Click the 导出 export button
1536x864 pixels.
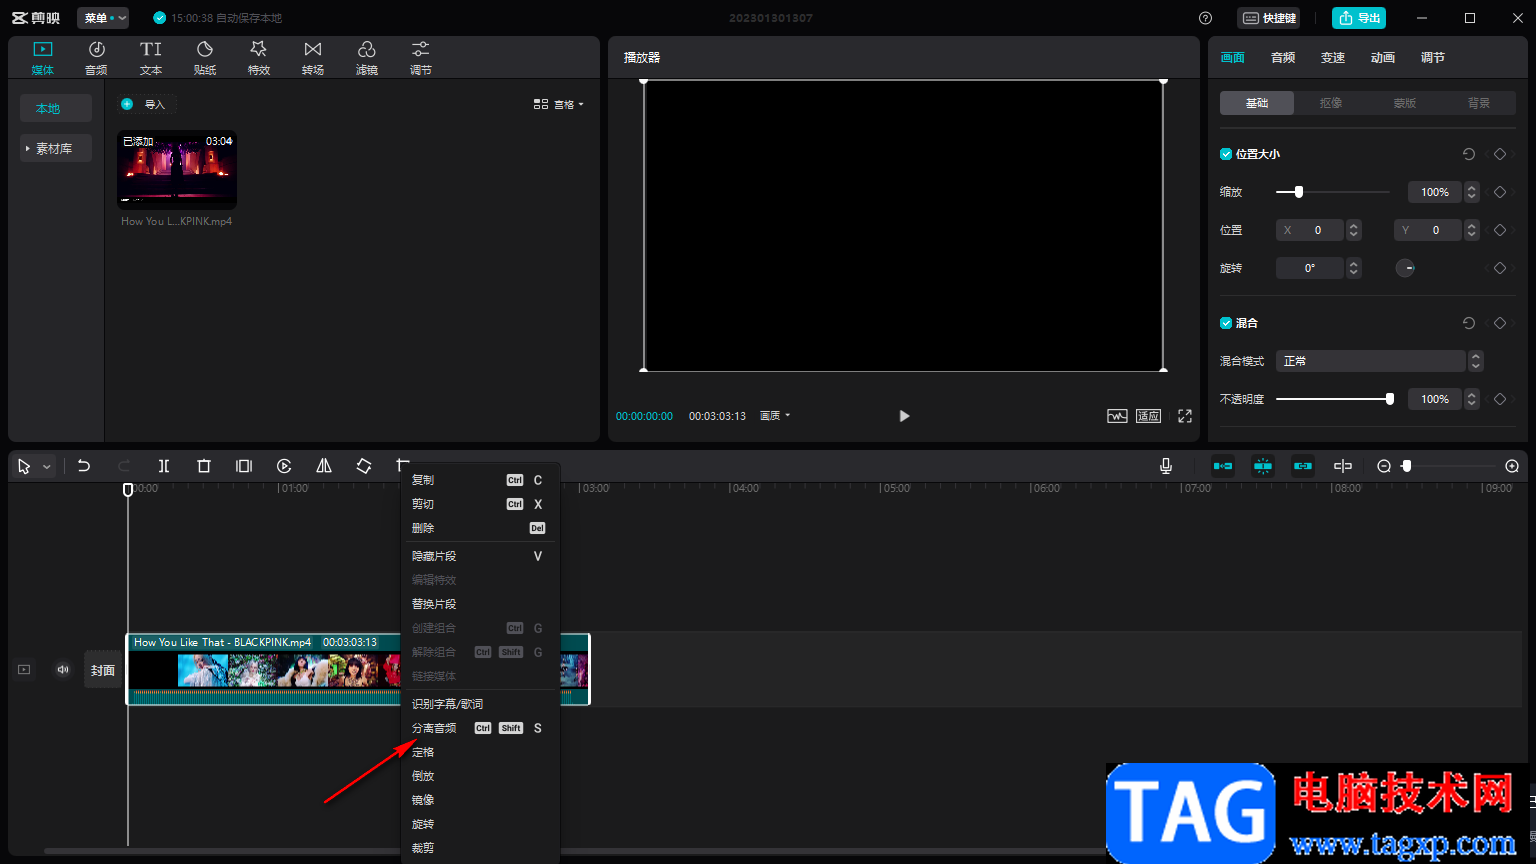(x=1359, y=18)
